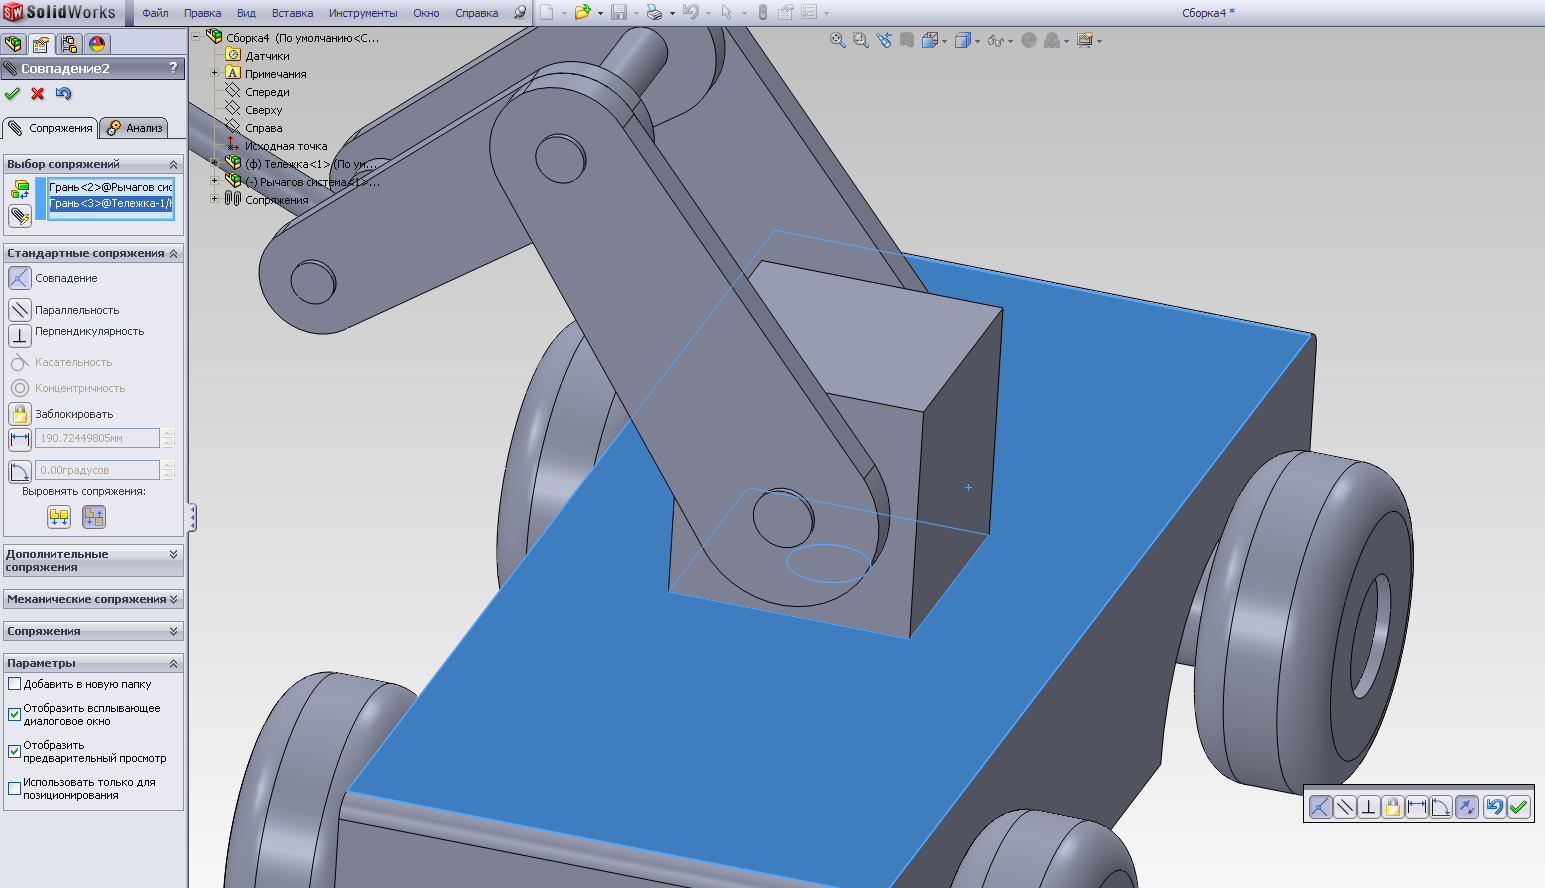Click the Display Style cube icon
This screenshot has width=1545, height=888.
[962, 40]
